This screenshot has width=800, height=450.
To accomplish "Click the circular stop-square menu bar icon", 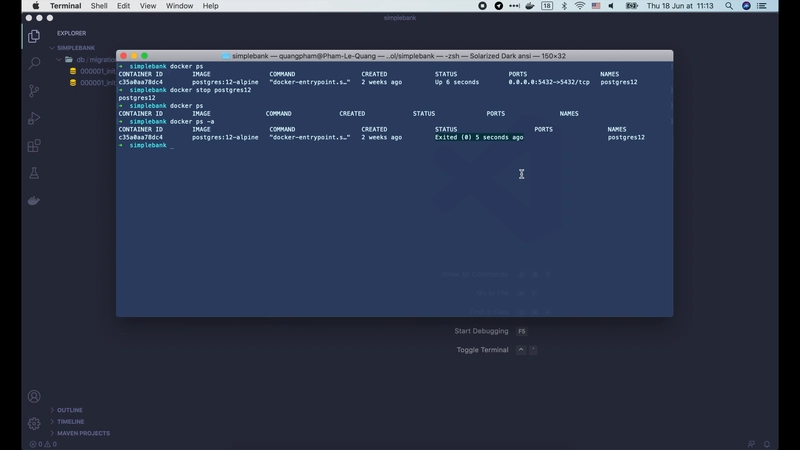I will [482, 6].
